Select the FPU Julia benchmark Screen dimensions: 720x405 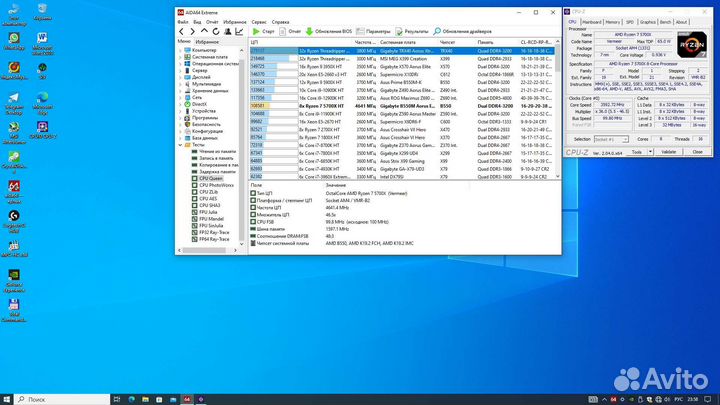[x=208, y=212]
